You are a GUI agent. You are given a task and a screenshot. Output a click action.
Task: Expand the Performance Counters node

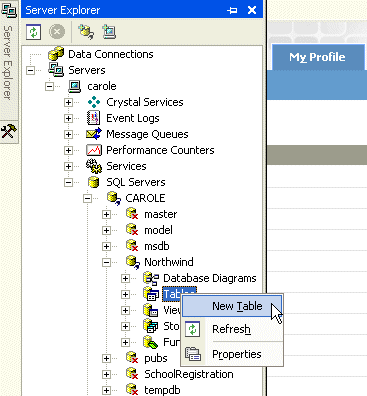click(x=68, y=150)
